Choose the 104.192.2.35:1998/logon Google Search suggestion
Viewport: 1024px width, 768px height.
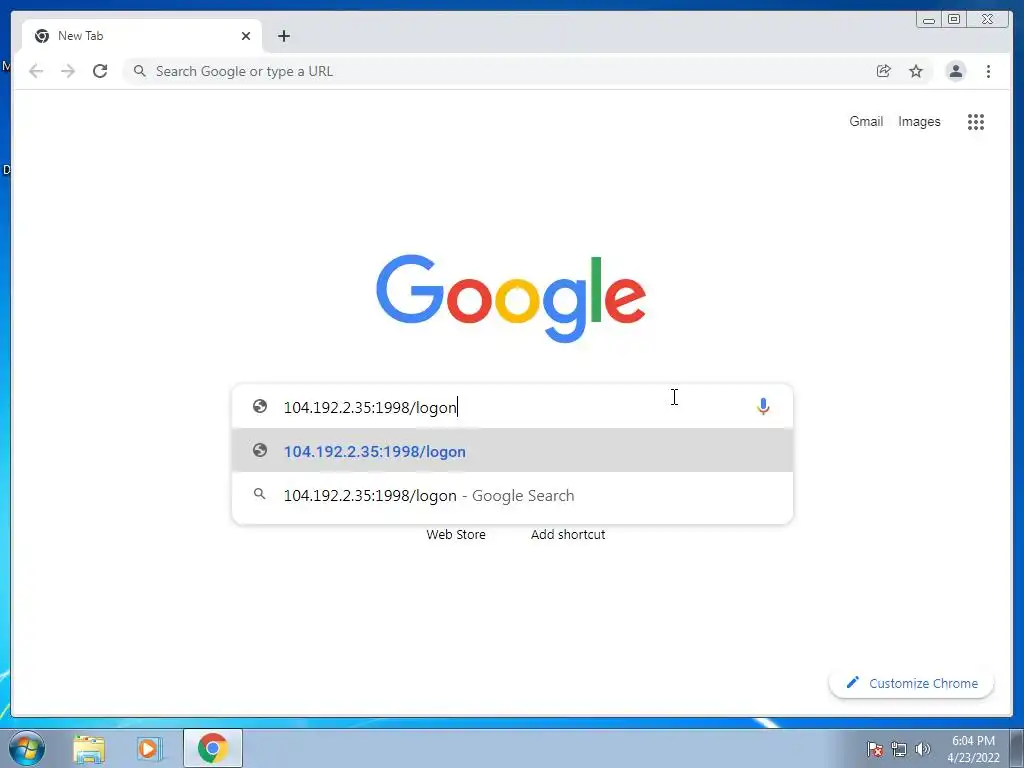[512, 495]
